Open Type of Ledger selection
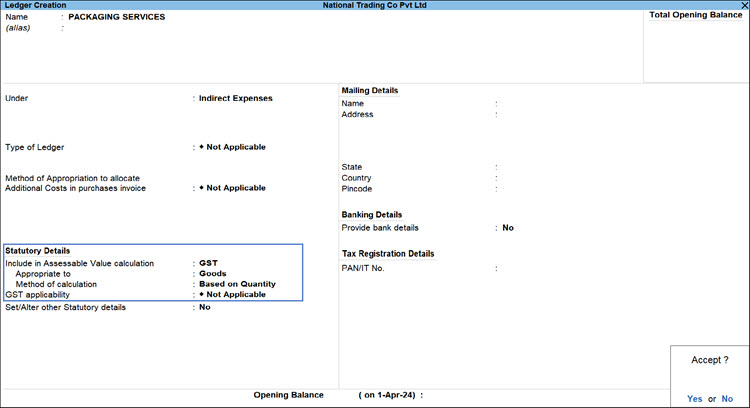Image resolution: width=750 pixels, height=408 pixels. pyautogui.click(x=232, y=147)
